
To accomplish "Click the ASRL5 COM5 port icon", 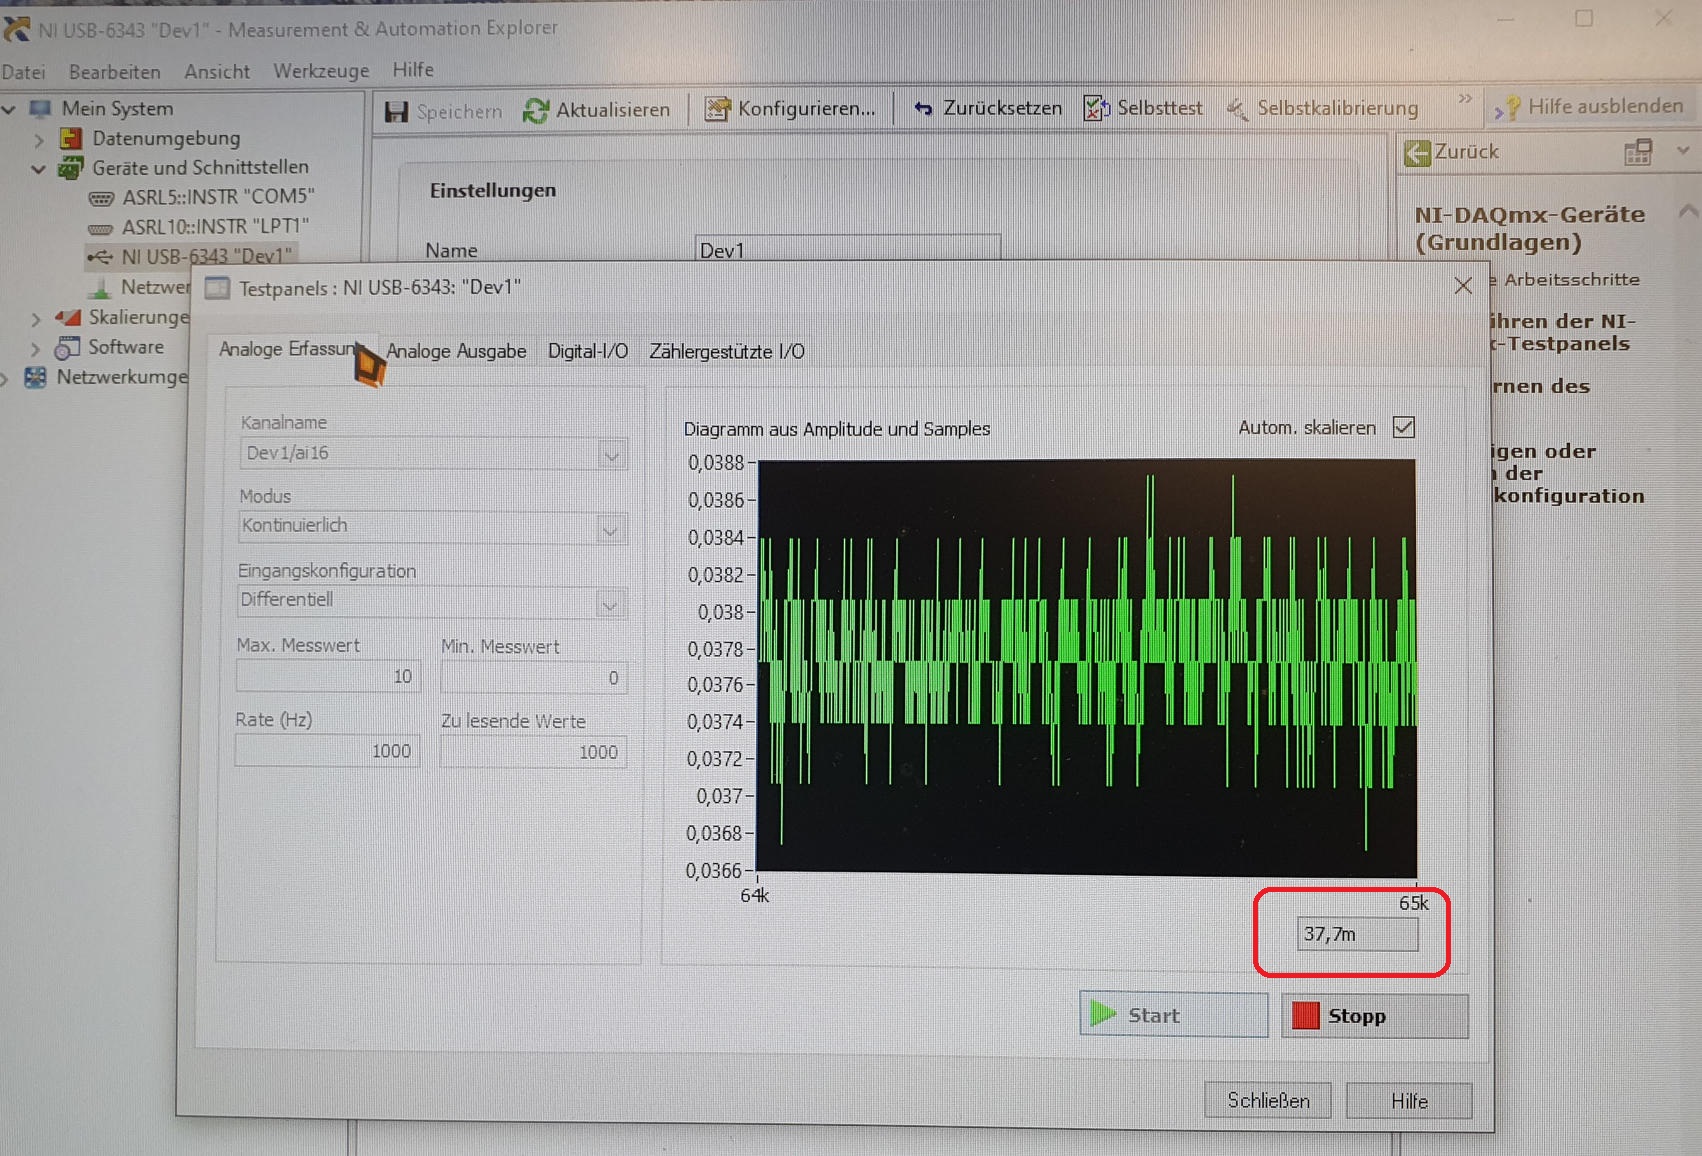I will (101, 197).
